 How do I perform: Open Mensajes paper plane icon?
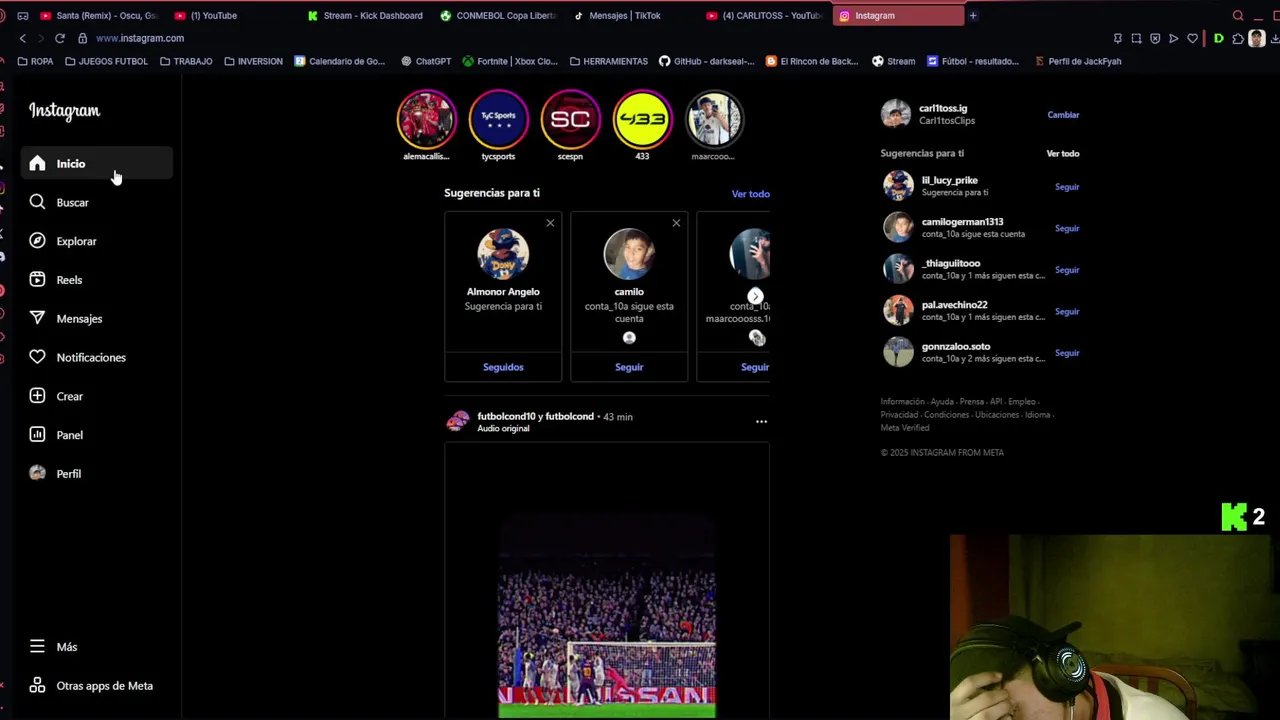tap(37, 318)
